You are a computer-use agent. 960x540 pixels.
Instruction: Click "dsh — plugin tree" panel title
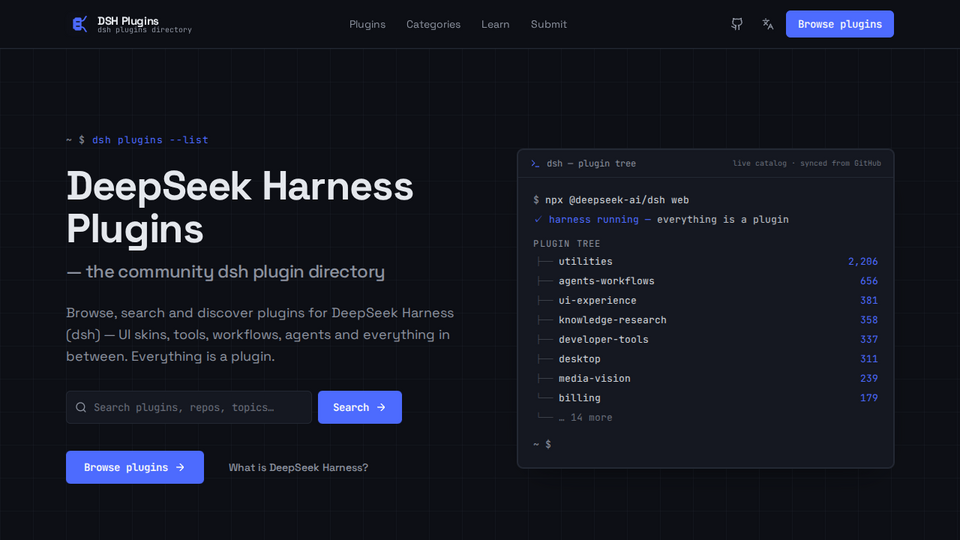(x=591, y=163)
